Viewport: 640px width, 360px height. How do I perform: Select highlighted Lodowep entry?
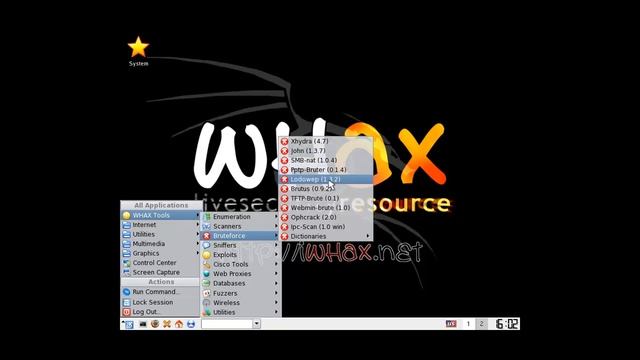[326, 179]
